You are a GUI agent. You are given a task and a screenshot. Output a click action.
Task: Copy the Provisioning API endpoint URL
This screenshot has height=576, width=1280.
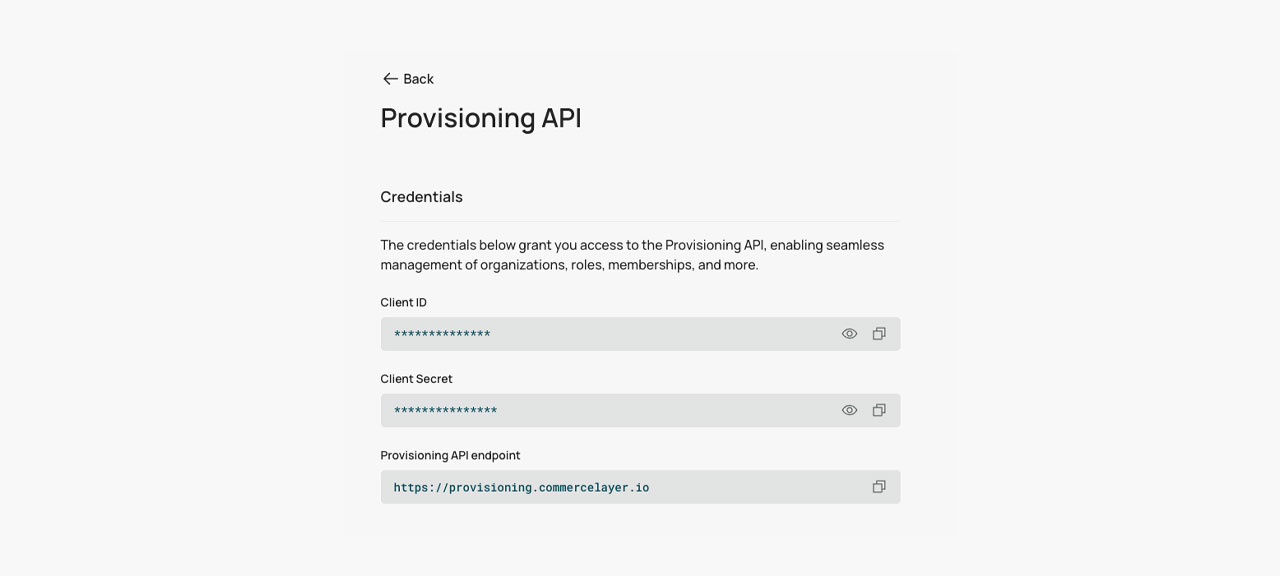click(879, 487)
